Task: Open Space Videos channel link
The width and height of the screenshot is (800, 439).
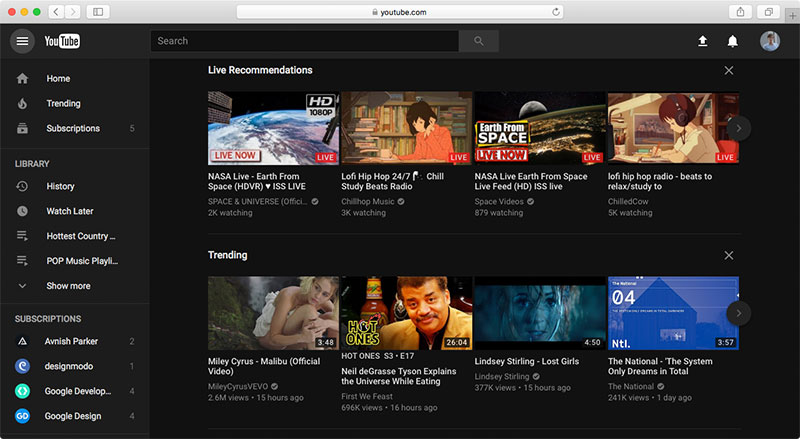Action: [499, 202]
